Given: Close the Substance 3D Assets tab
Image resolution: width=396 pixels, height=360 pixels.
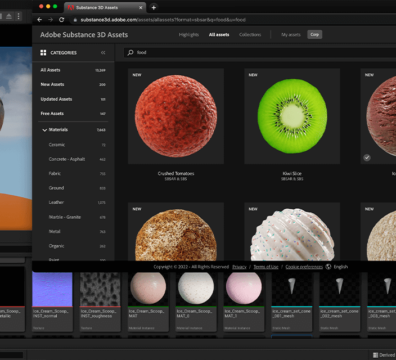Looking at the screenshot, I should 141,7.
